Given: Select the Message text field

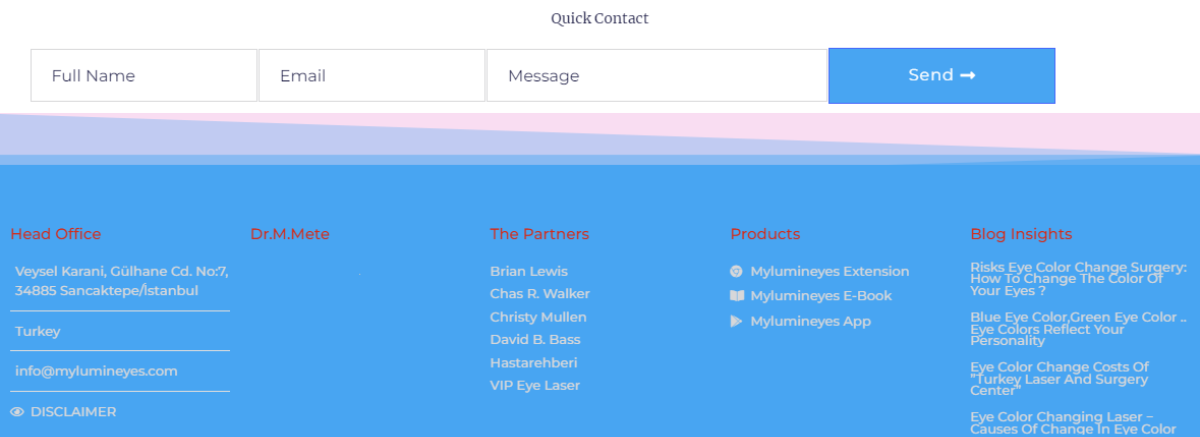Looking at the screenshot, I should pos(657,76).
